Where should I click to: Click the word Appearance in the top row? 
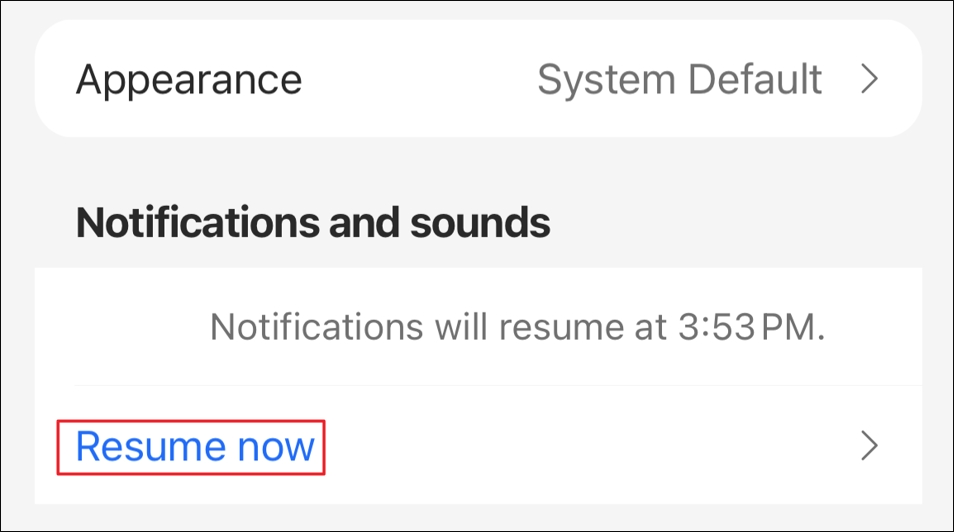click(189, 79)
